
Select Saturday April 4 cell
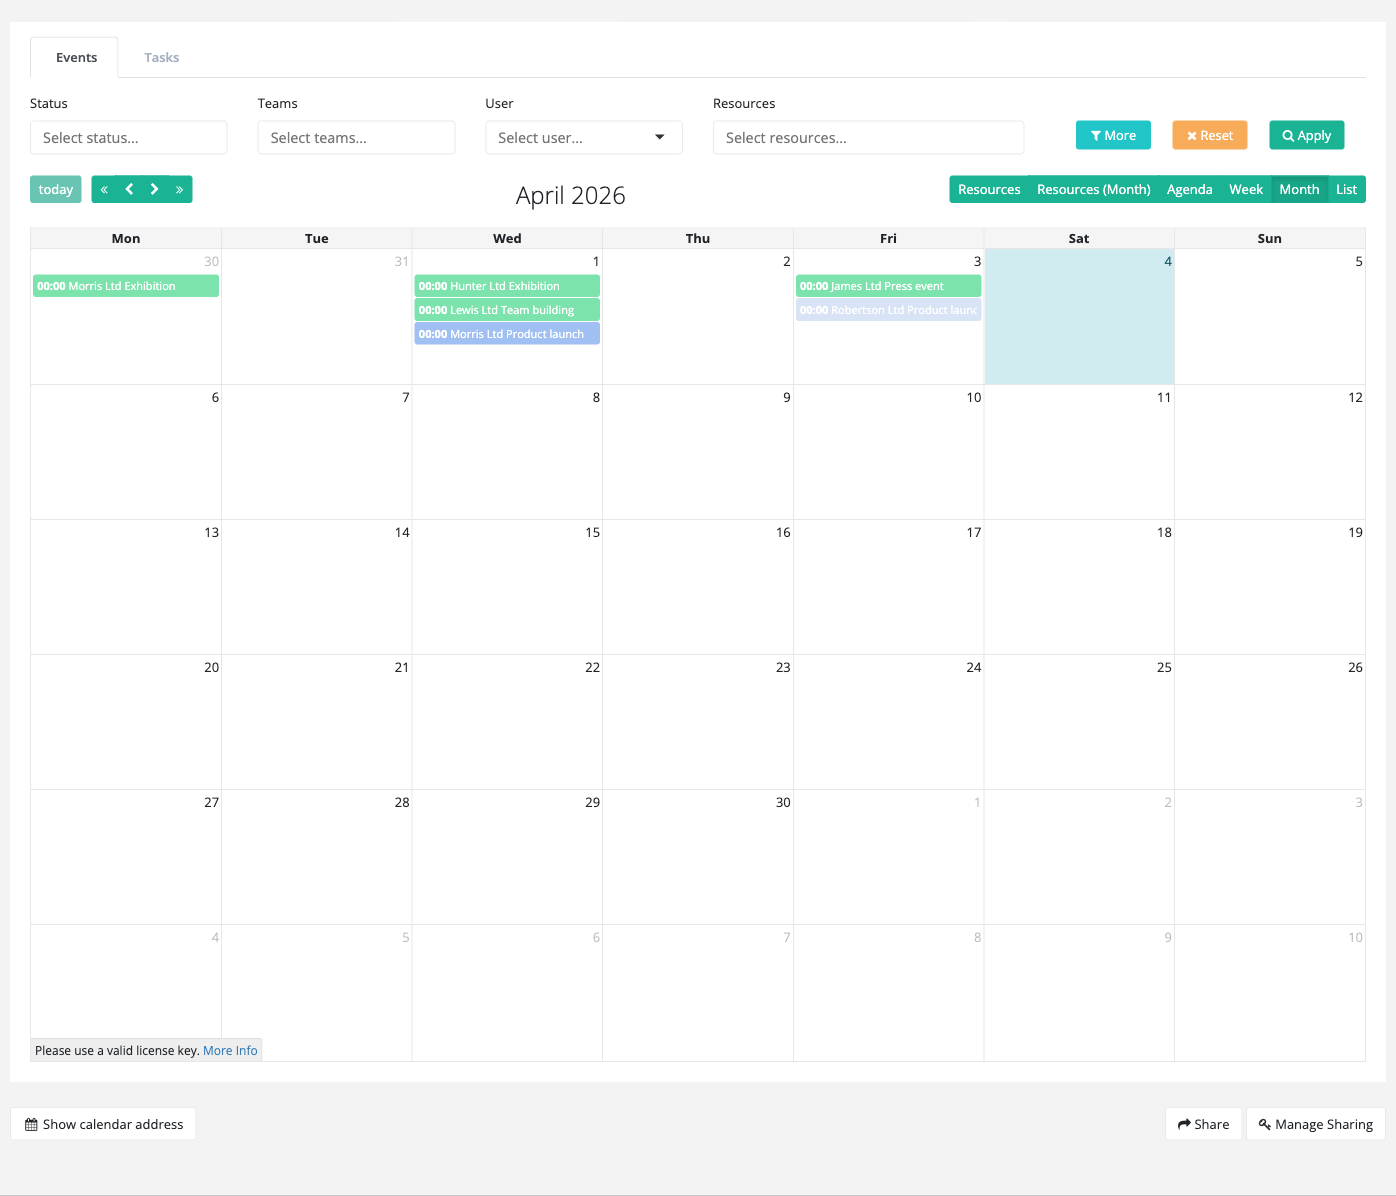1079,316
